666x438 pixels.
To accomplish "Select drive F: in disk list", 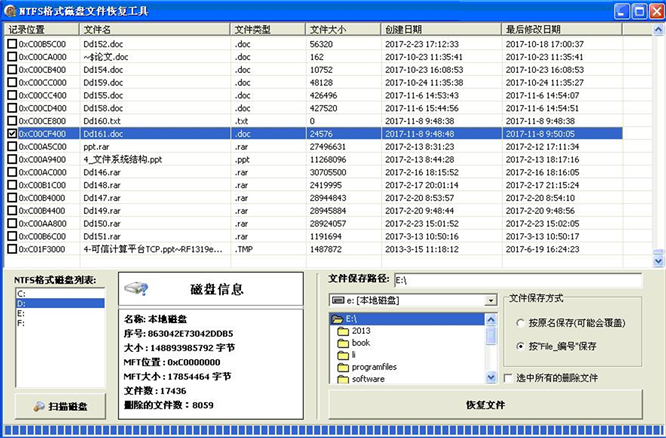I will click(x=22, y=323).
